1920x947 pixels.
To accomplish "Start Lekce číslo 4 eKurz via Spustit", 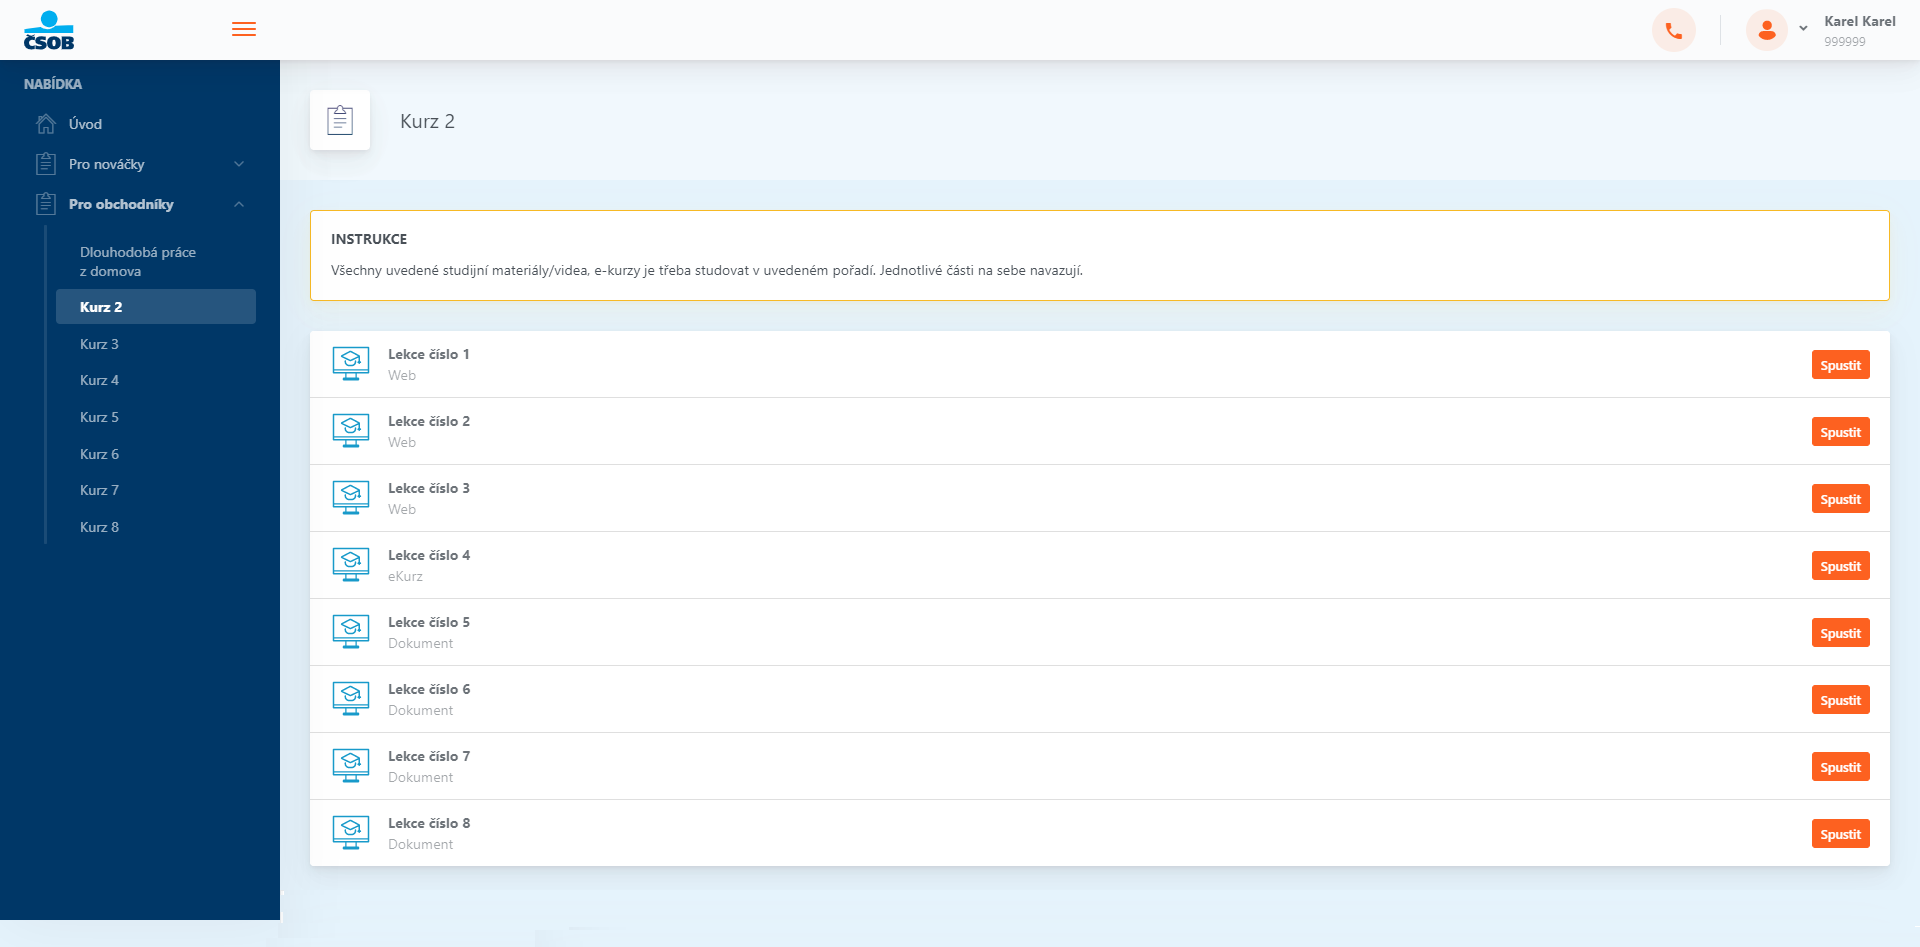I will tap(1840, 566).
